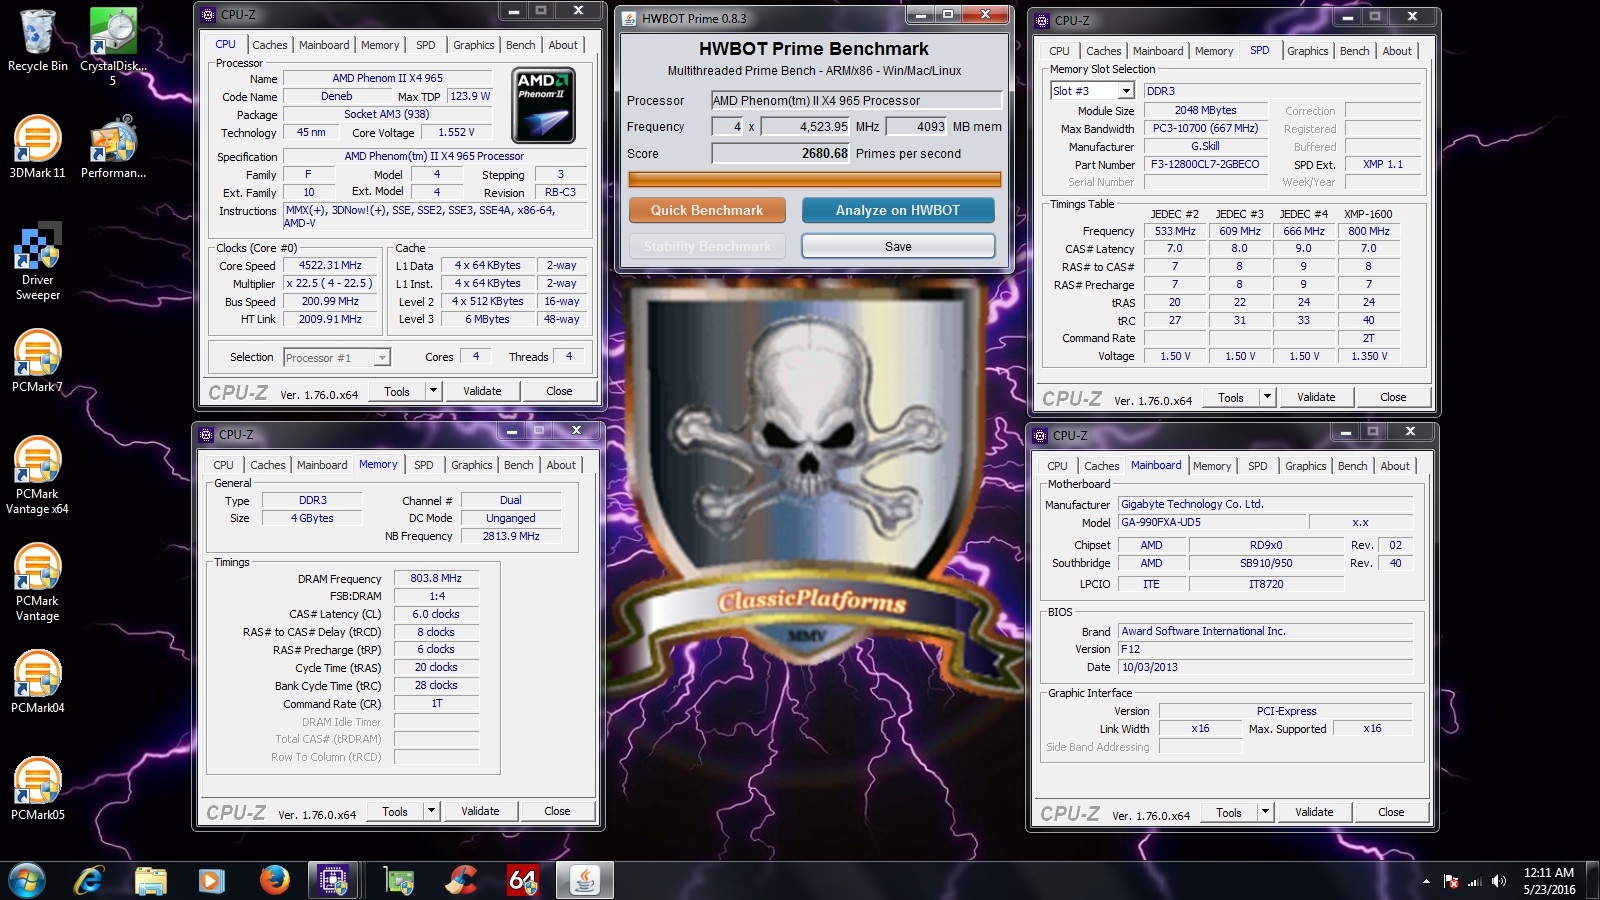Select Bench tab in Memory CPU-Z window
1600x900 pixels.
(519, 465)
